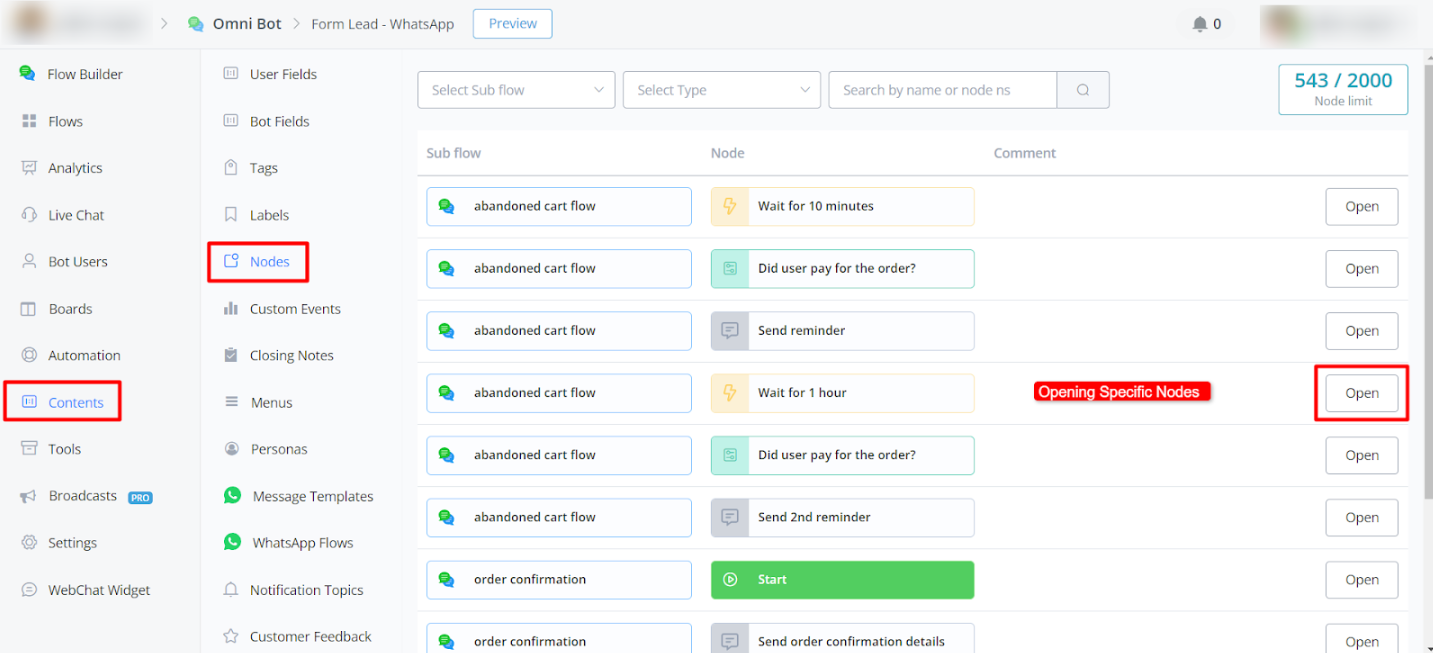Click the Broadcasts megaphone icon
1433x653 pixels.
click(x=29, y=496)
